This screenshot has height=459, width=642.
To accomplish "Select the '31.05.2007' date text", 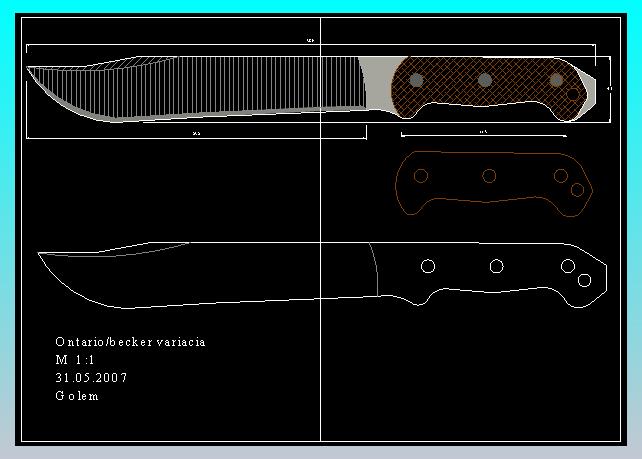I will [91, 378].
